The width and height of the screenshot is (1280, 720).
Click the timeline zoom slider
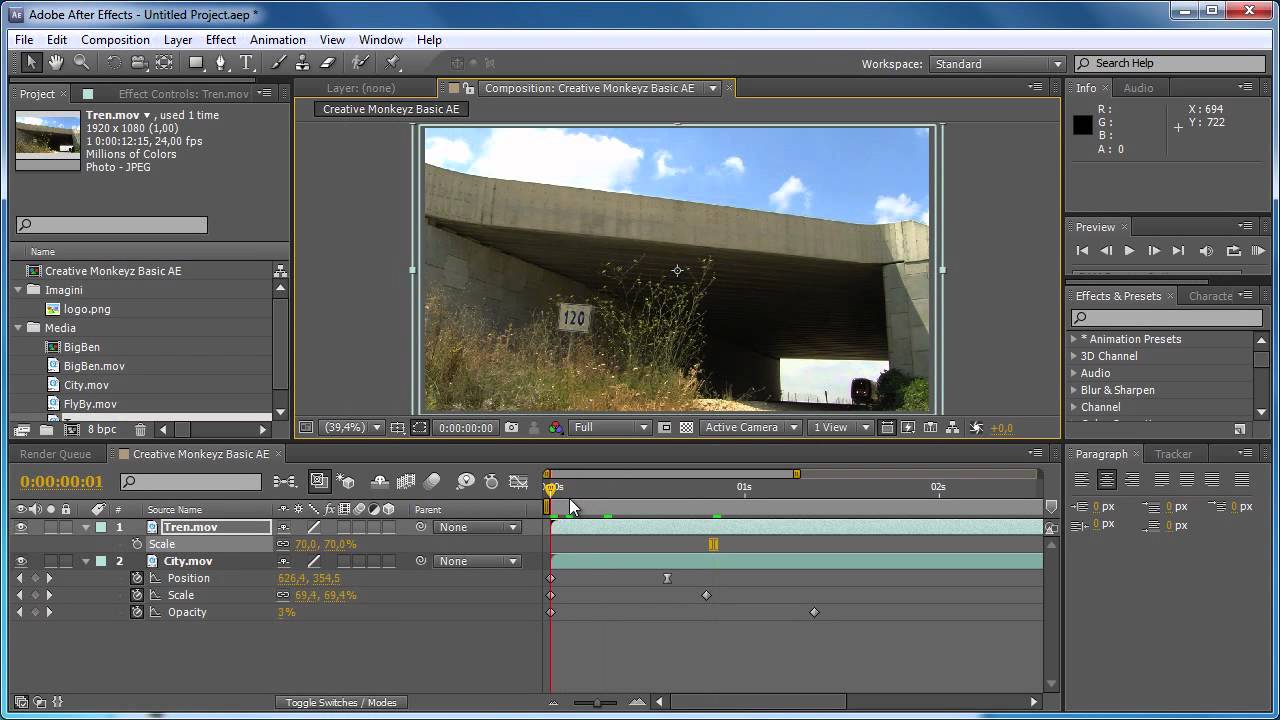coord(597,703)
